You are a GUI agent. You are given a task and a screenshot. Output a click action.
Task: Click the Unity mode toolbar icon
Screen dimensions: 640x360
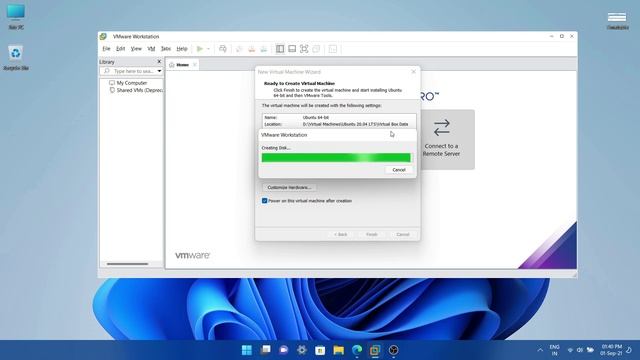pyautogui.click(x=316, y=49)
